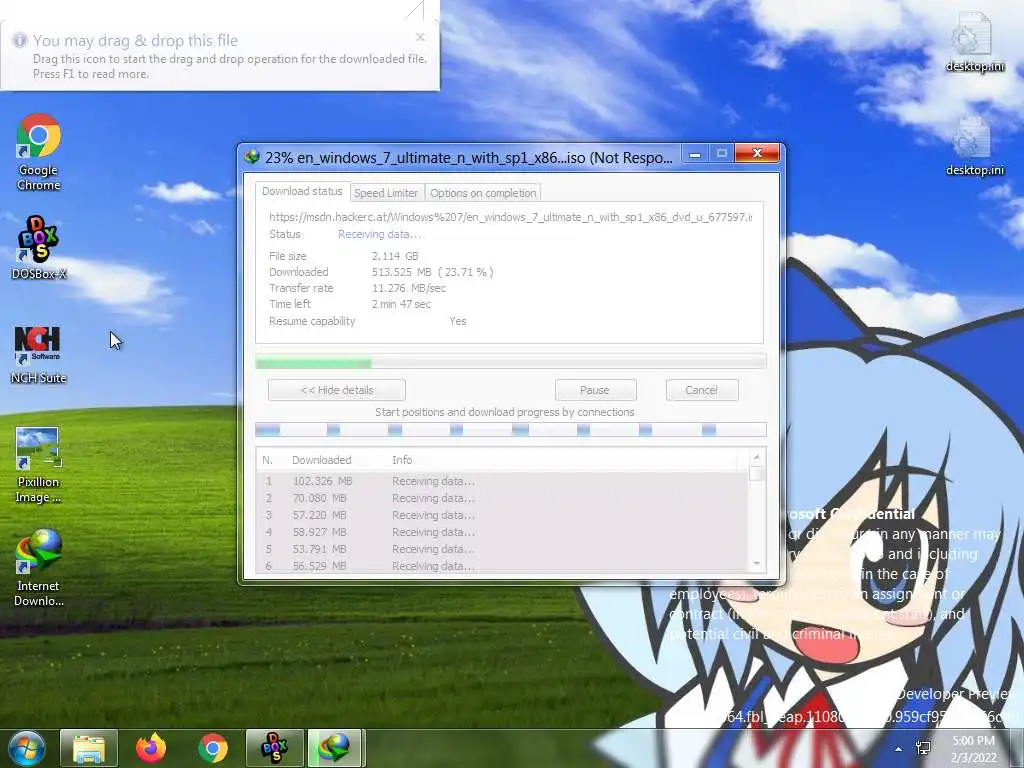Open Internet Download Manager desktop shortcut
Viewport: 1024px width, 768px height.
pyautogui.click(x=39, y=568)
